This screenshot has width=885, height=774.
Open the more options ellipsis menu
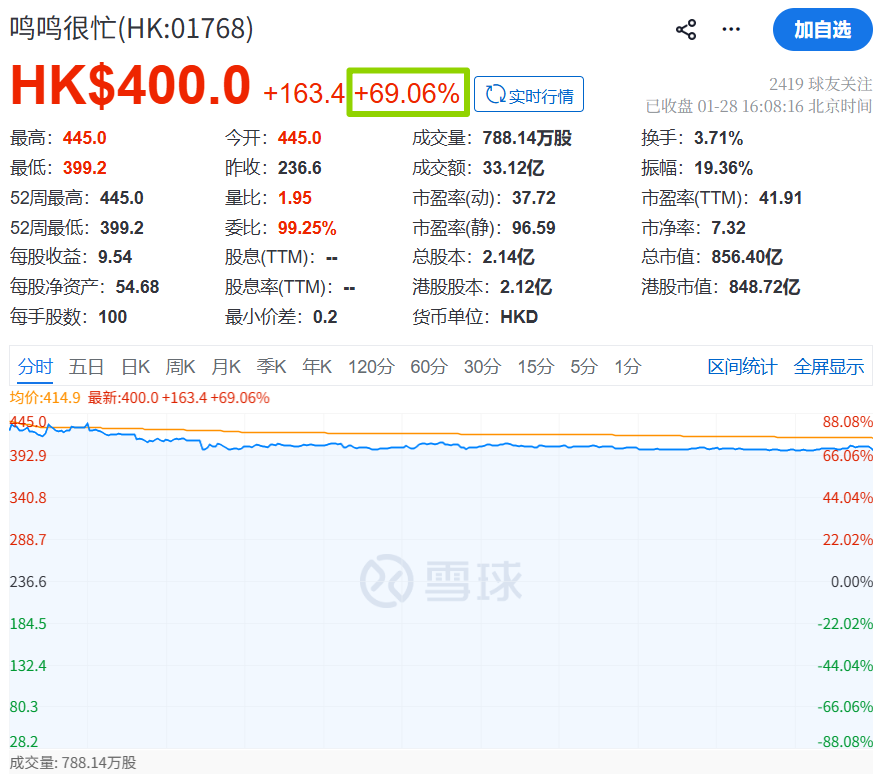[x=731, y=29]
